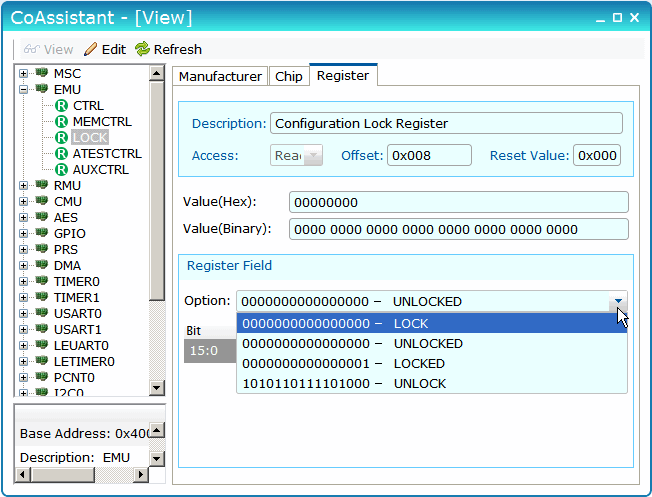Click the chip icon beside USART0
This screenshot has width=652, height=497.
(42, 313)
